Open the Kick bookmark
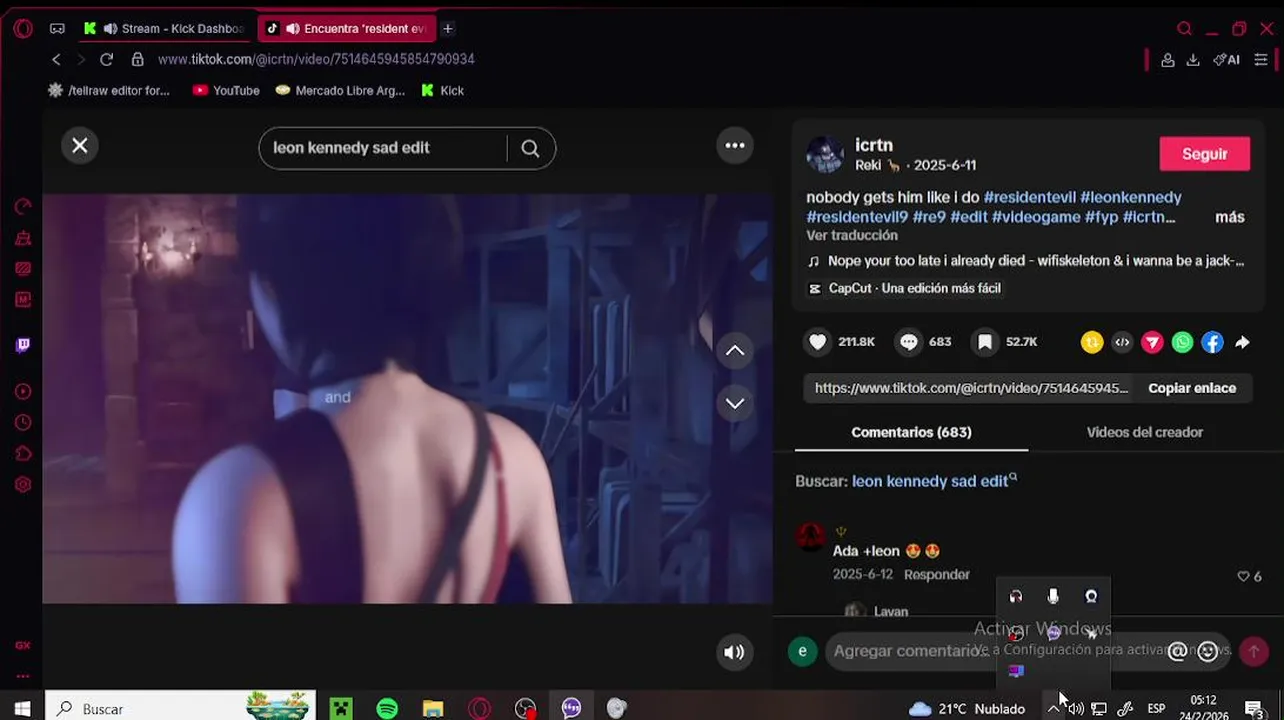Viewport: 1284px width, 720px height. [442, 91]
